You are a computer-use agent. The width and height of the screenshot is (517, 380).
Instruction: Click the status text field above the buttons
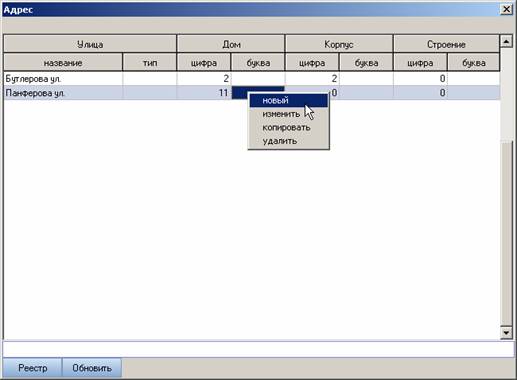[x=258, y=349]
